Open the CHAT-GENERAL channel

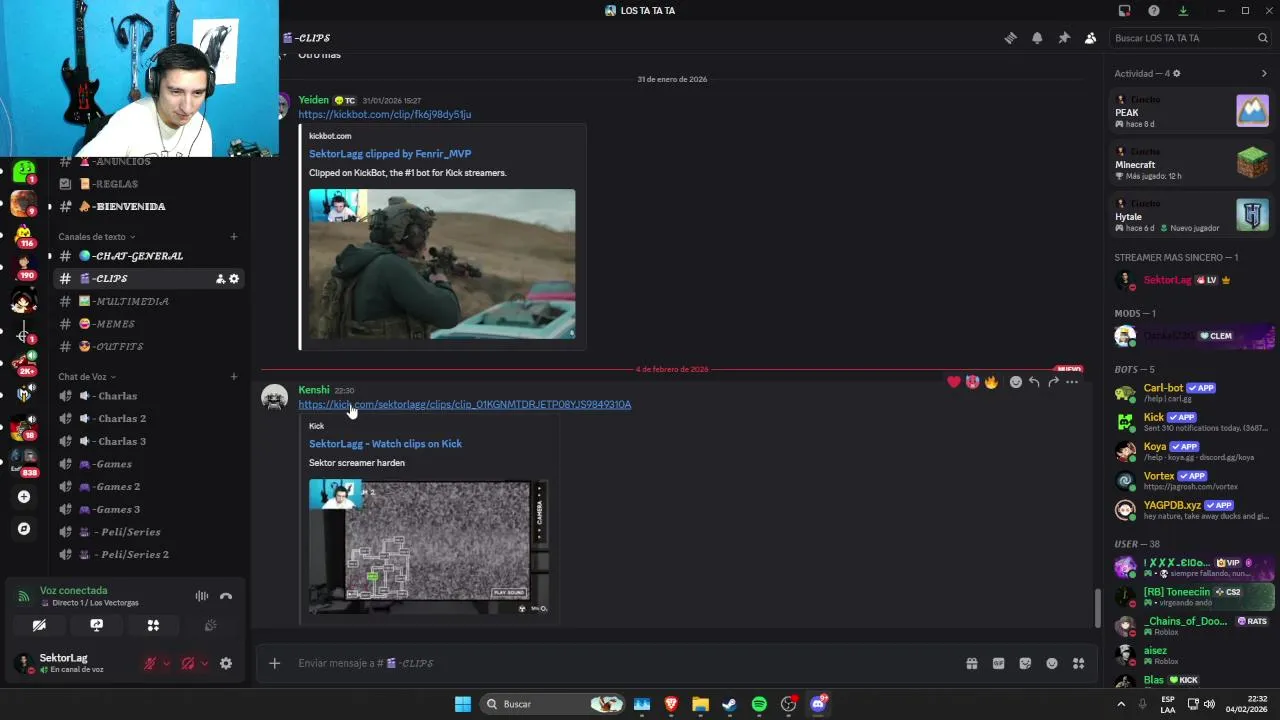[148, 256]
